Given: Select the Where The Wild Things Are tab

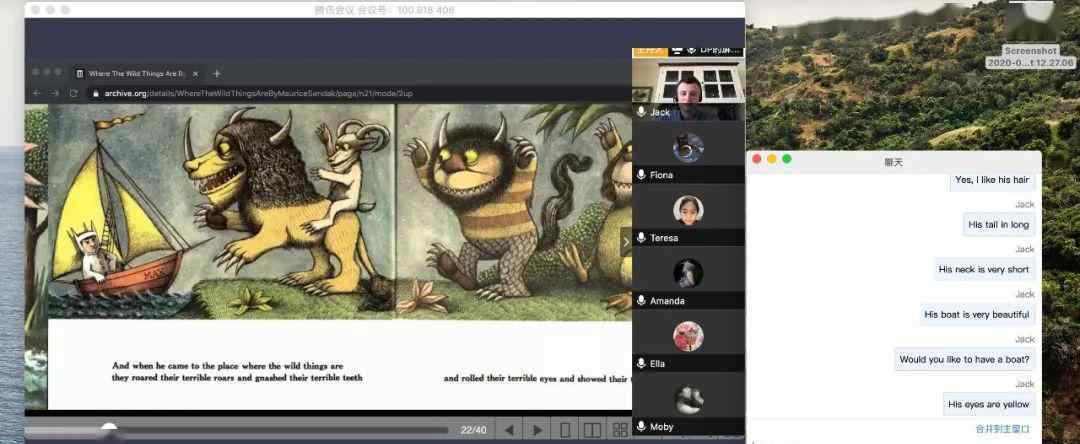Looking at the screenshot, I should [136, 74].
